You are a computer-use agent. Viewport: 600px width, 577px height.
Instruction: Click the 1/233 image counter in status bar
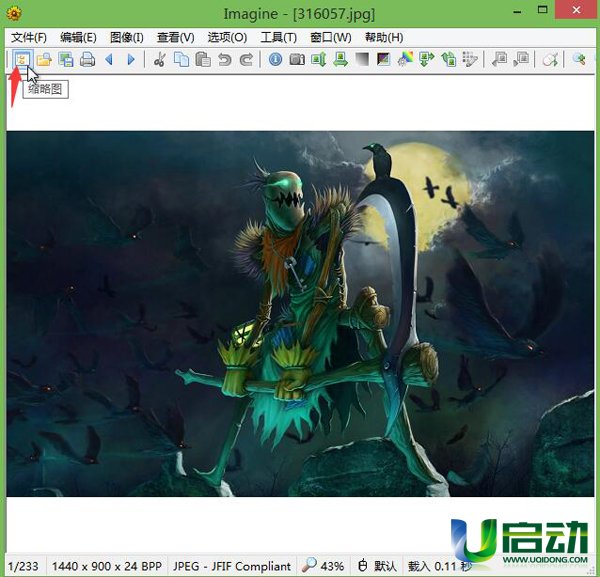tap(23, 566)
